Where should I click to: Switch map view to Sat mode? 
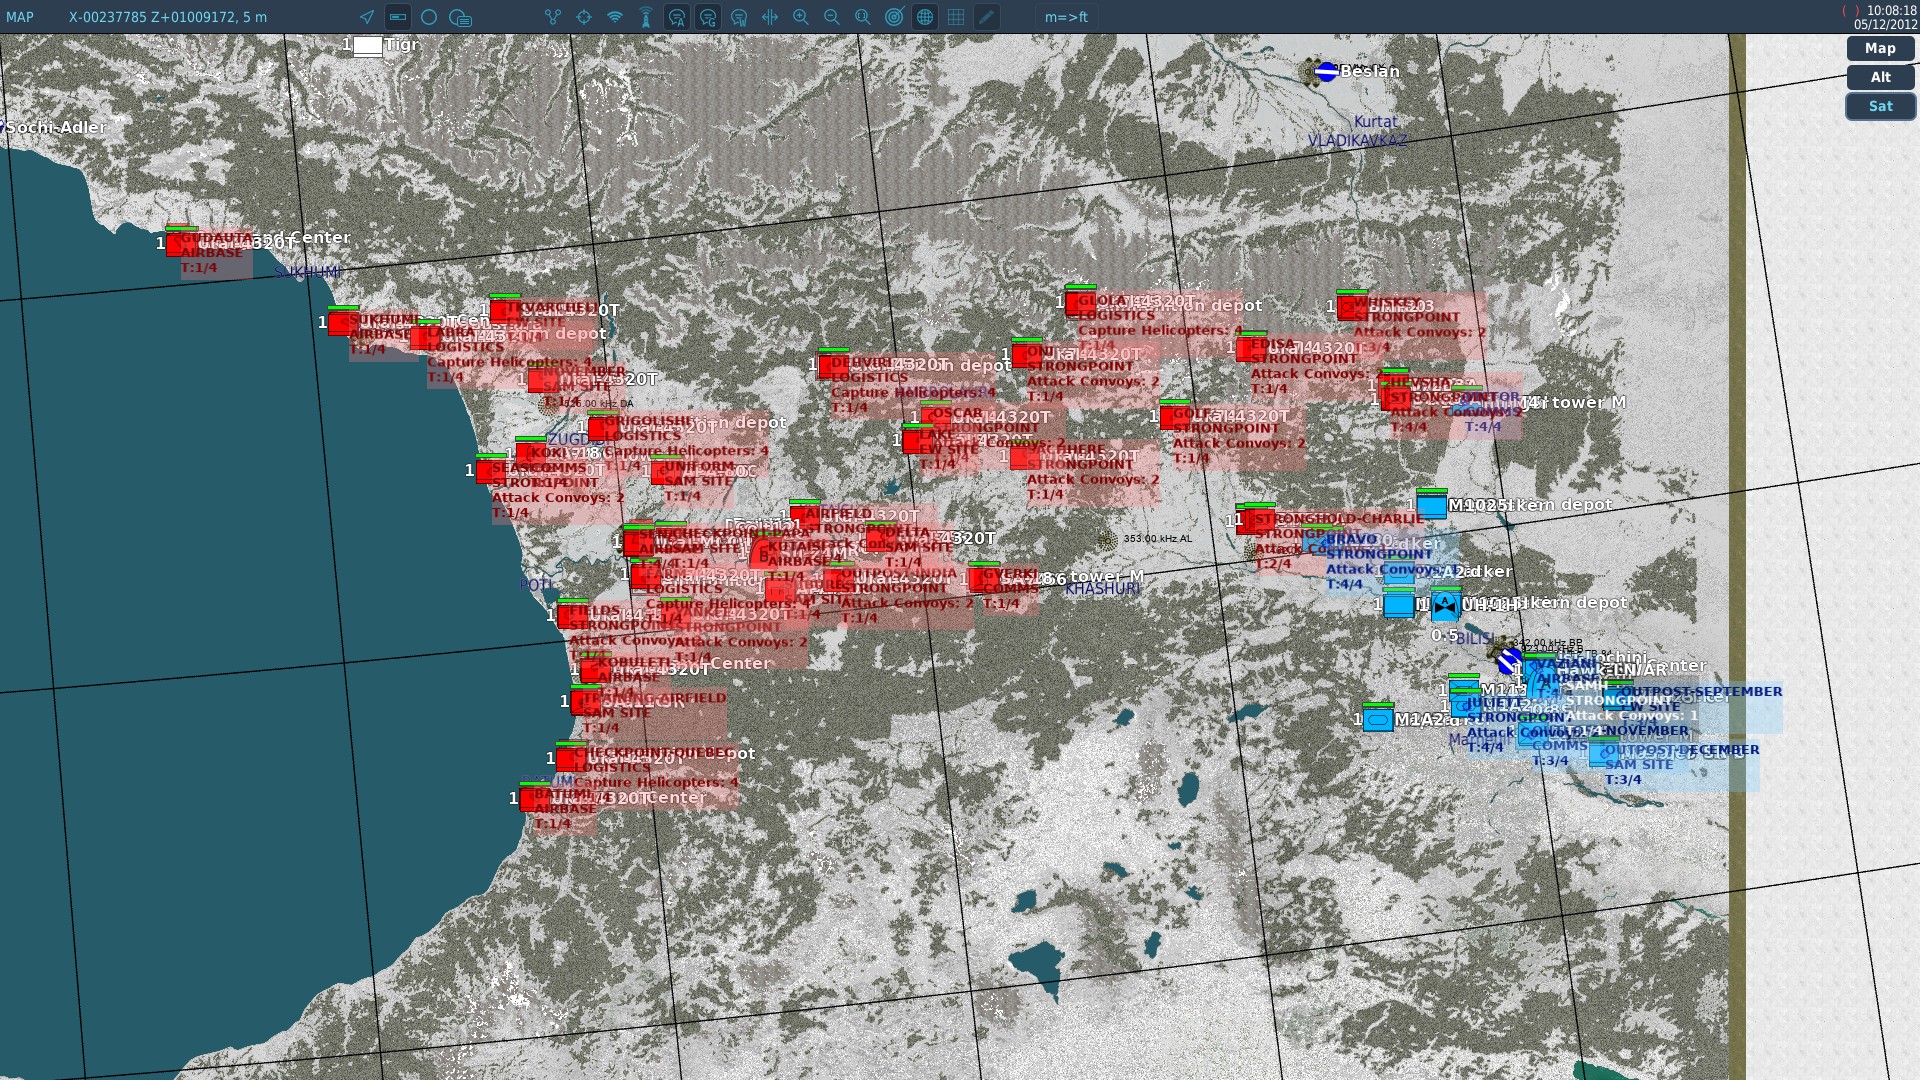click(x=1880, y=106)
